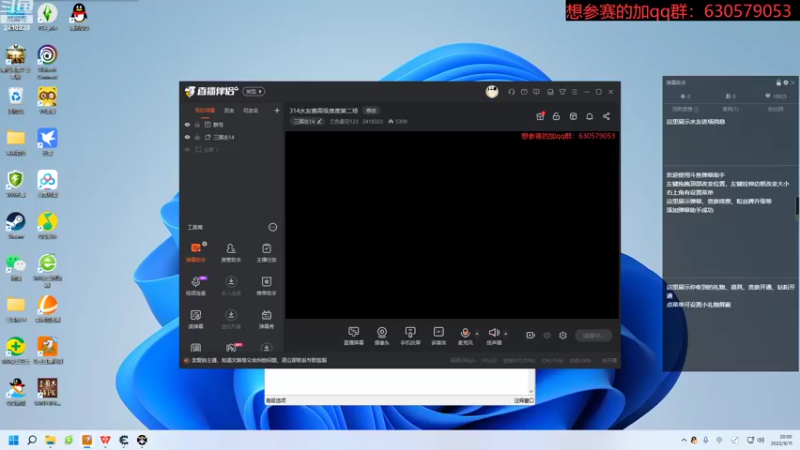This screenshot has width=800, height=450.
Task: Open settings gear in the 弹幕助手 window
Action: 786,83
